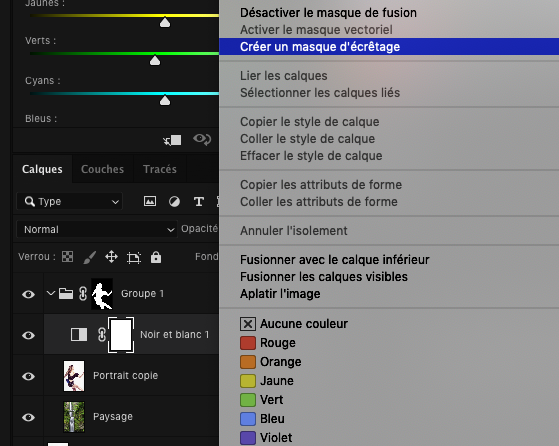Open the layer filter Type dropdown
The height and width of the screenshot is (446, 559).
pos(70,201)
